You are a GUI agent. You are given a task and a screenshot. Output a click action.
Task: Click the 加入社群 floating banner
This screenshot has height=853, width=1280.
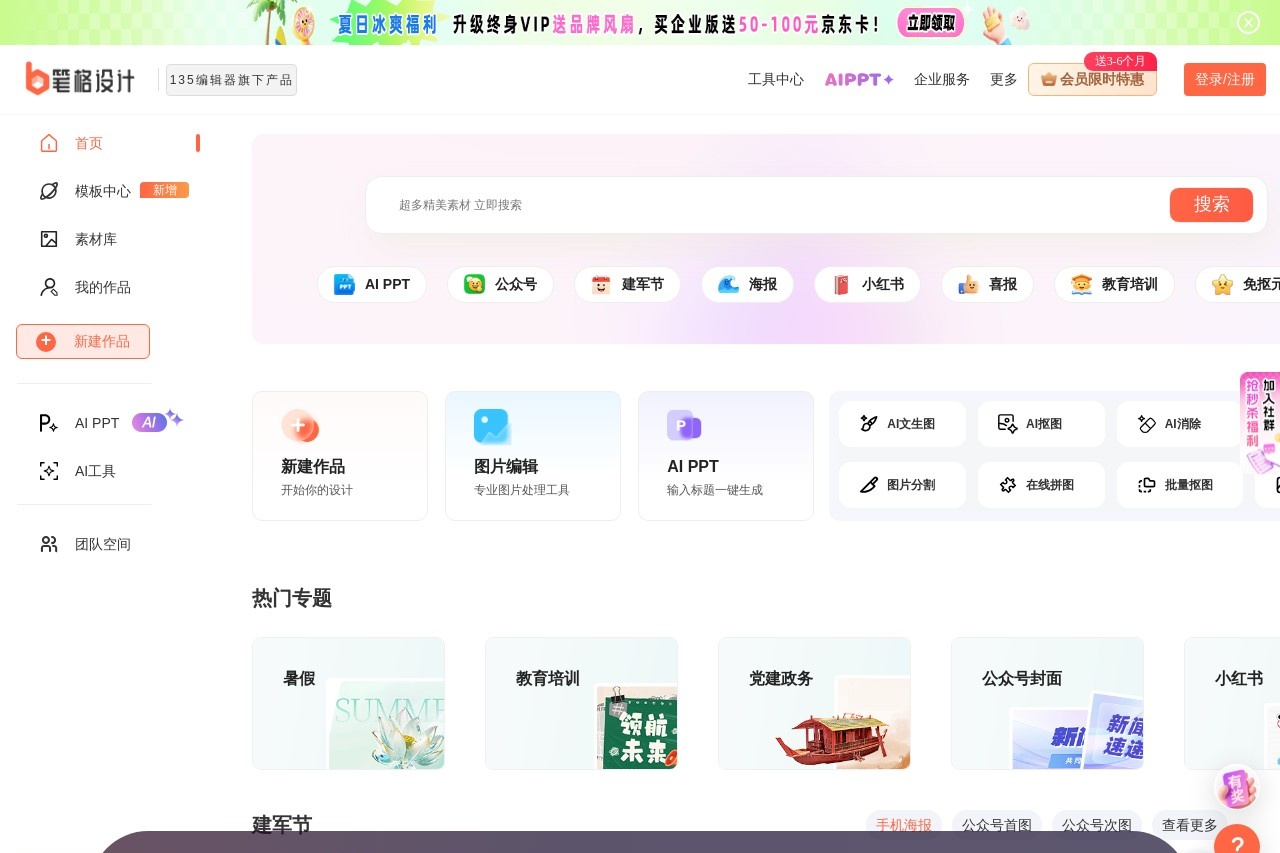click(1260, 423)
